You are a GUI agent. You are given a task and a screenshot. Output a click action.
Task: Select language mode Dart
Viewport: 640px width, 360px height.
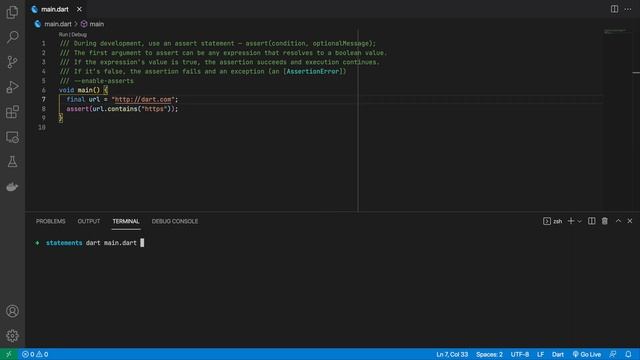[x=558, y=354]
